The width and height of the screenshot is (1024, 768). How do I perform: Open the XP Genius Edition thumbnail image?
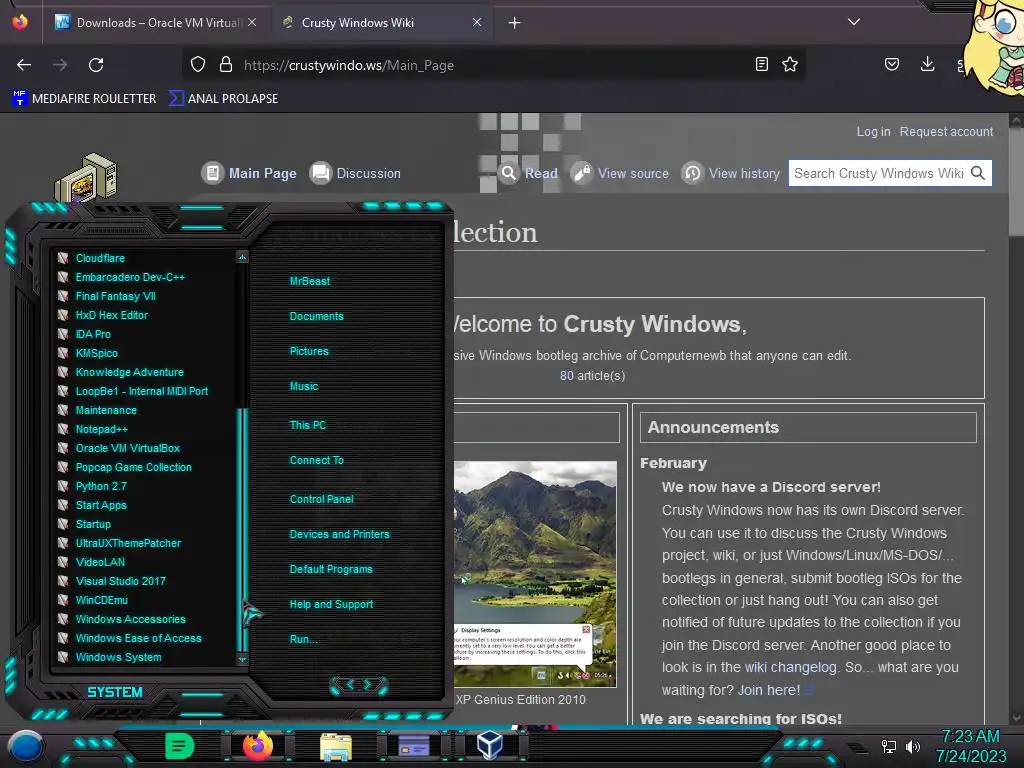click(x=535, y=574)
